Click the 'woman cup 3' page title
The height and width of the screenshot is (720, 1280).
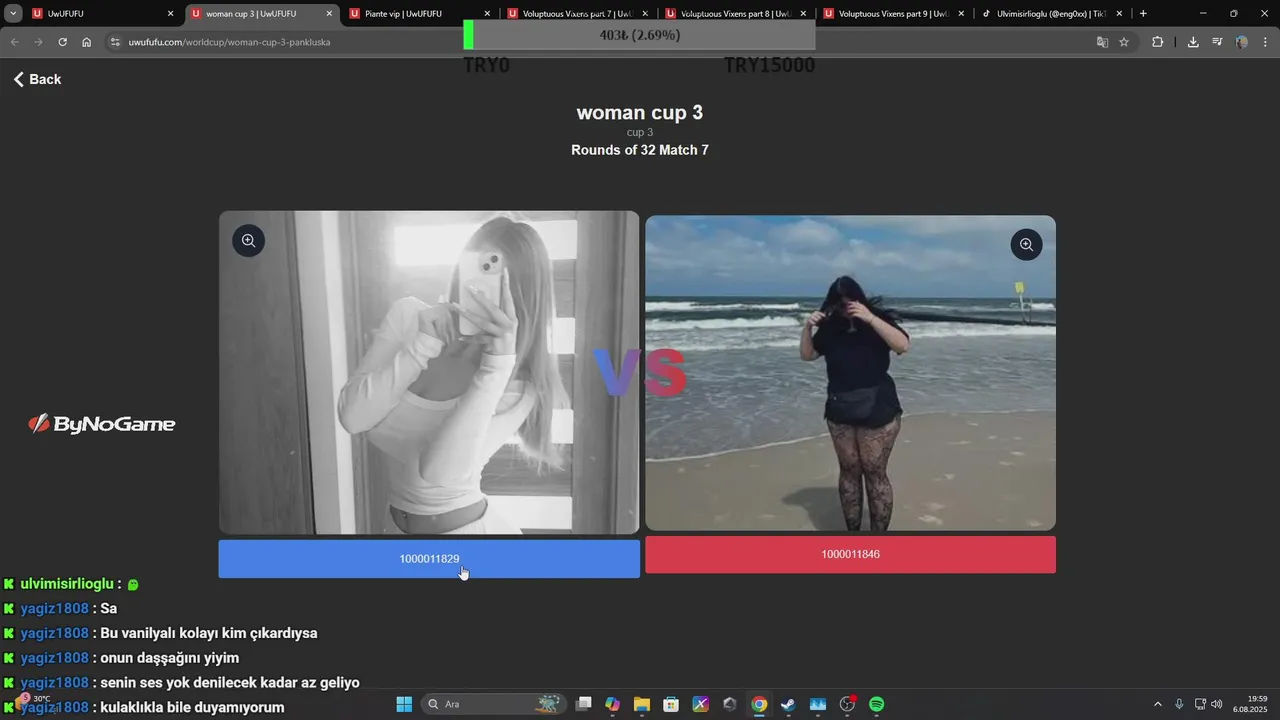coord(640,112)
